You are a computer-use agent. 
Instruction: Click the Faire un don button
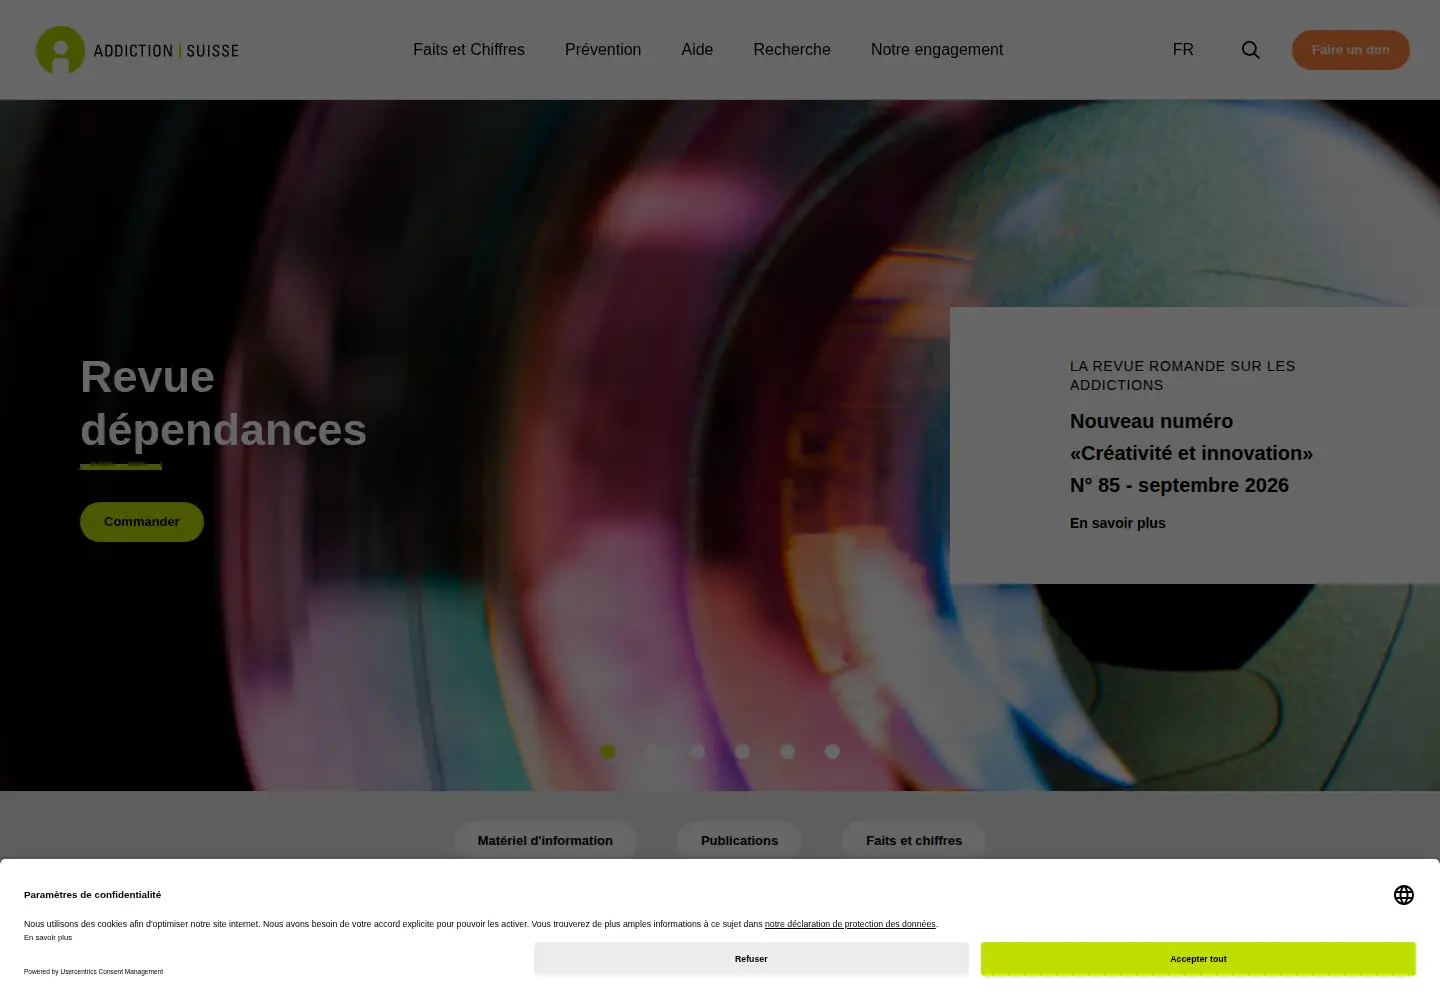pyautogui.click(x=1350, y=50)
